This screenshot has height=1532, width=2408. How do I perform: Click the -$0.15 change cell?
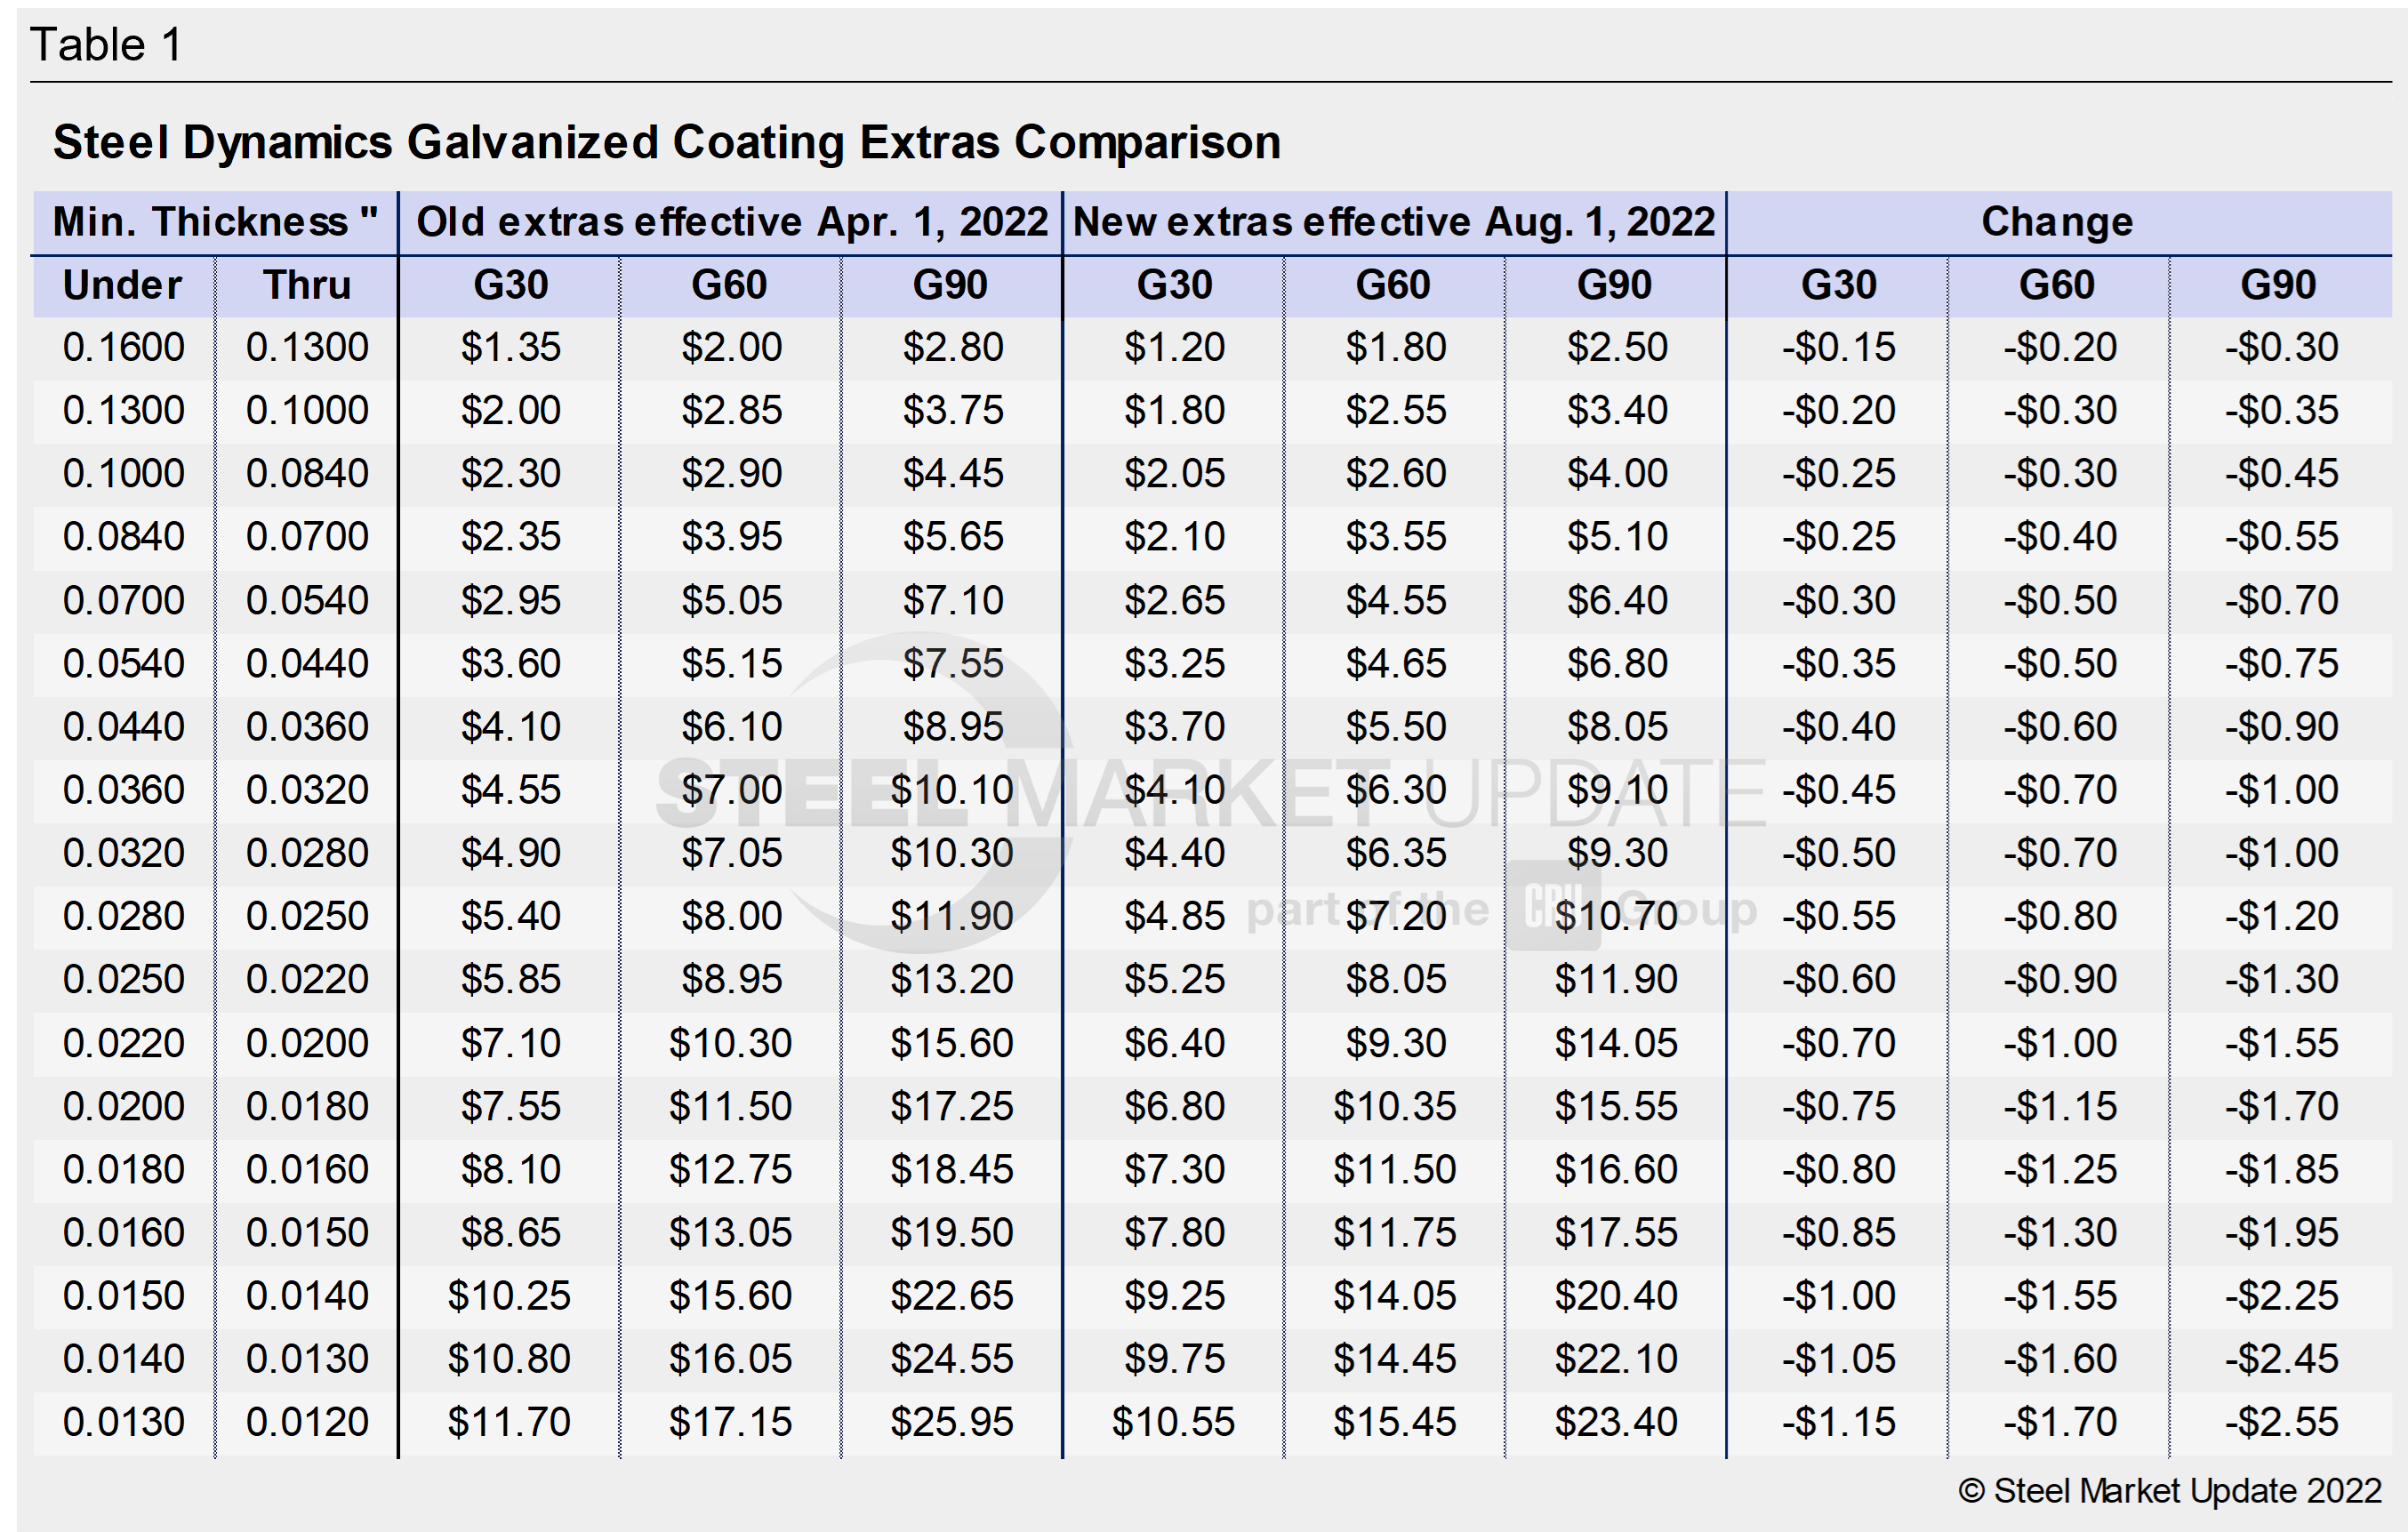1838,348
